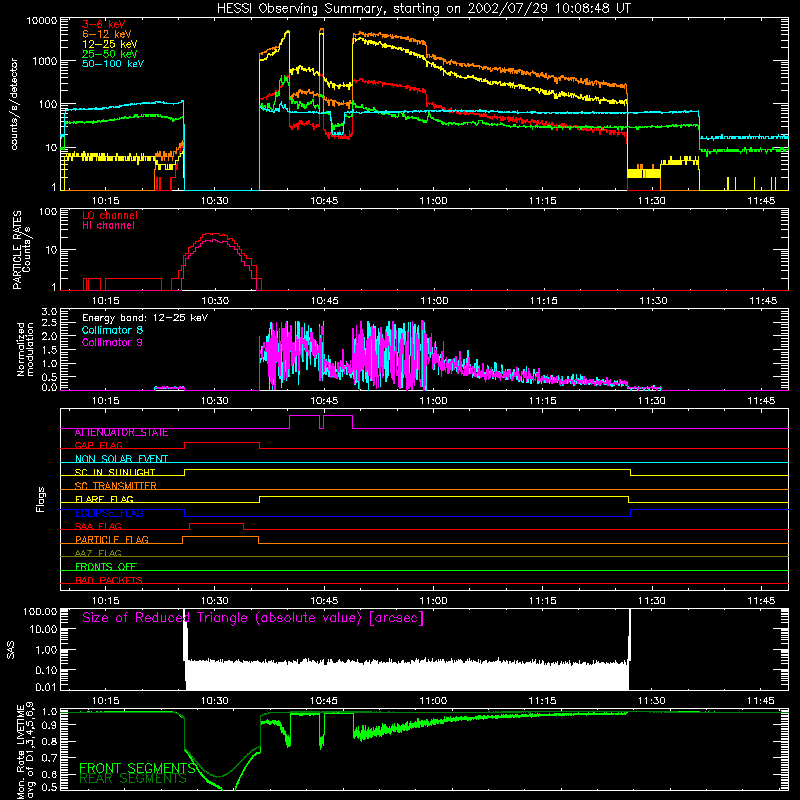Click the 10:30 time tick under the particle rates plot

coord(215,301)
